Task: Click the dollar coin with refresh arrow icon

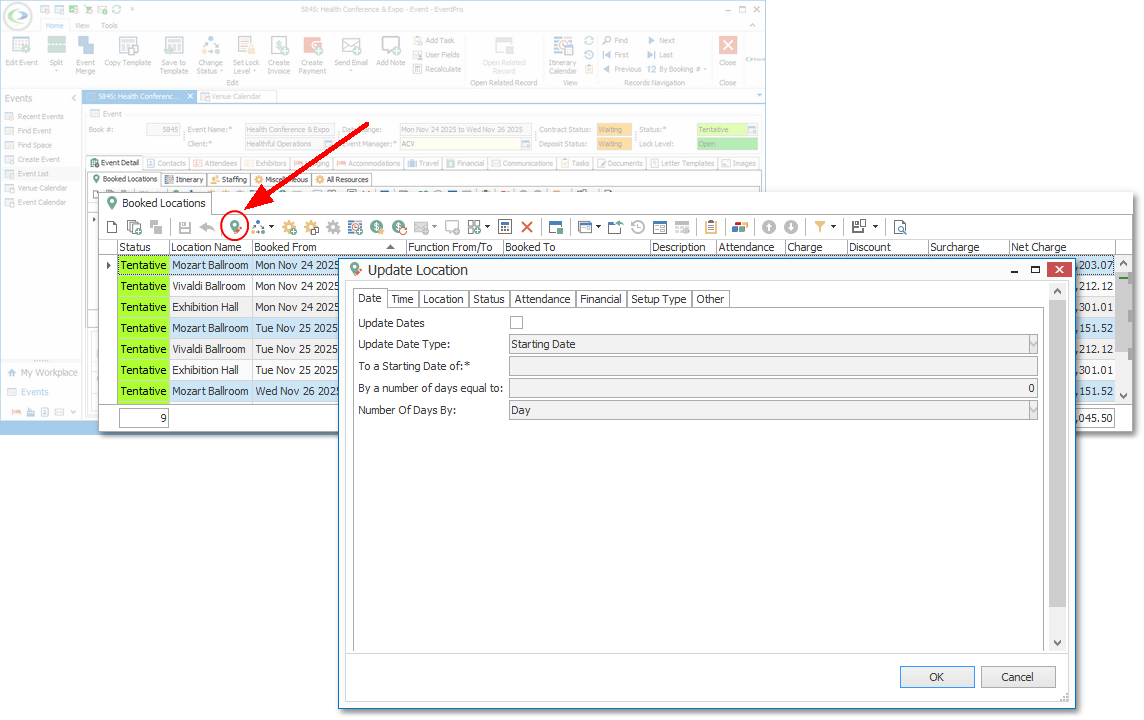Action: tap(399, 227)
